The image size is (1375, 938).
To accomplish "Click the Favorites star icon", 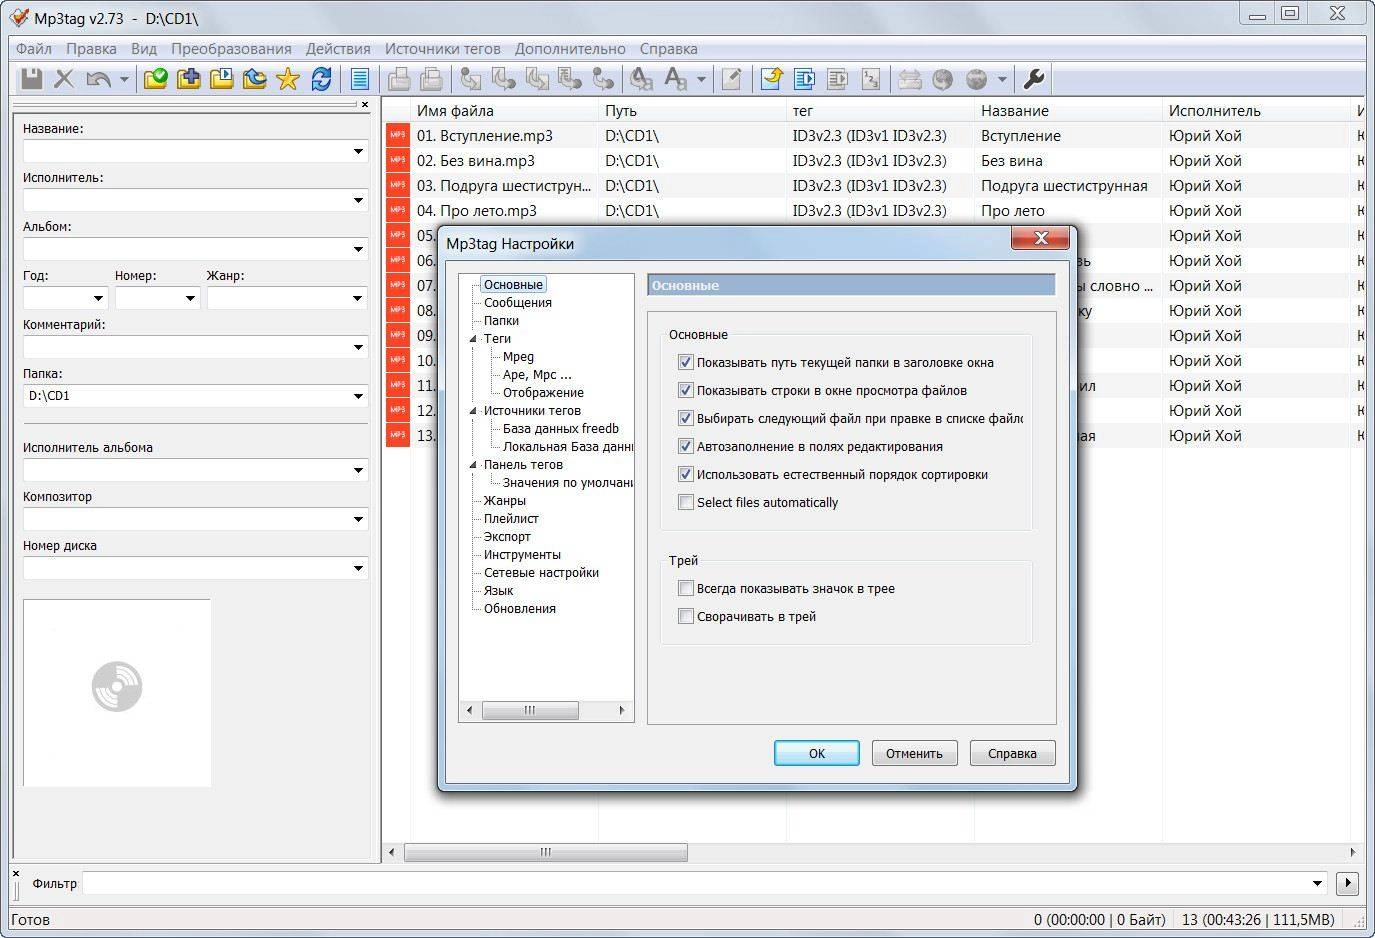I will 287,79.
